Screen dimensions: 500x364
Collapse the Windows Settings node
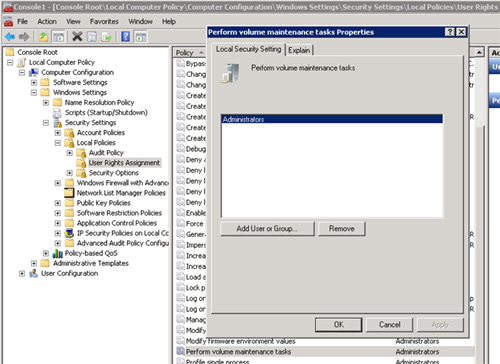point(34,92)
